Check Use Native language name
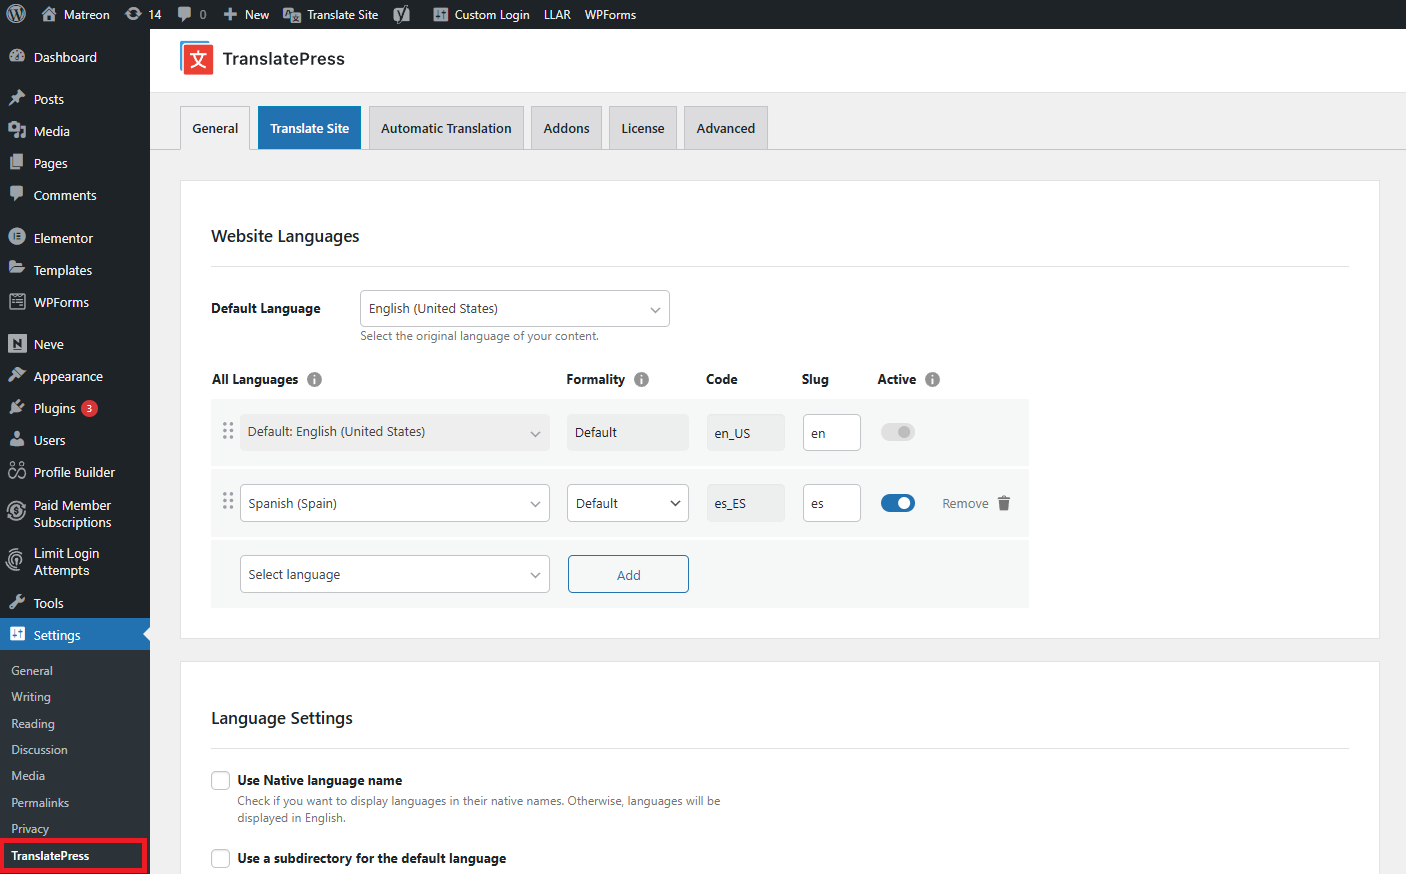The image size is (1406, 874). pyautogui.click(x=220, y=780)
